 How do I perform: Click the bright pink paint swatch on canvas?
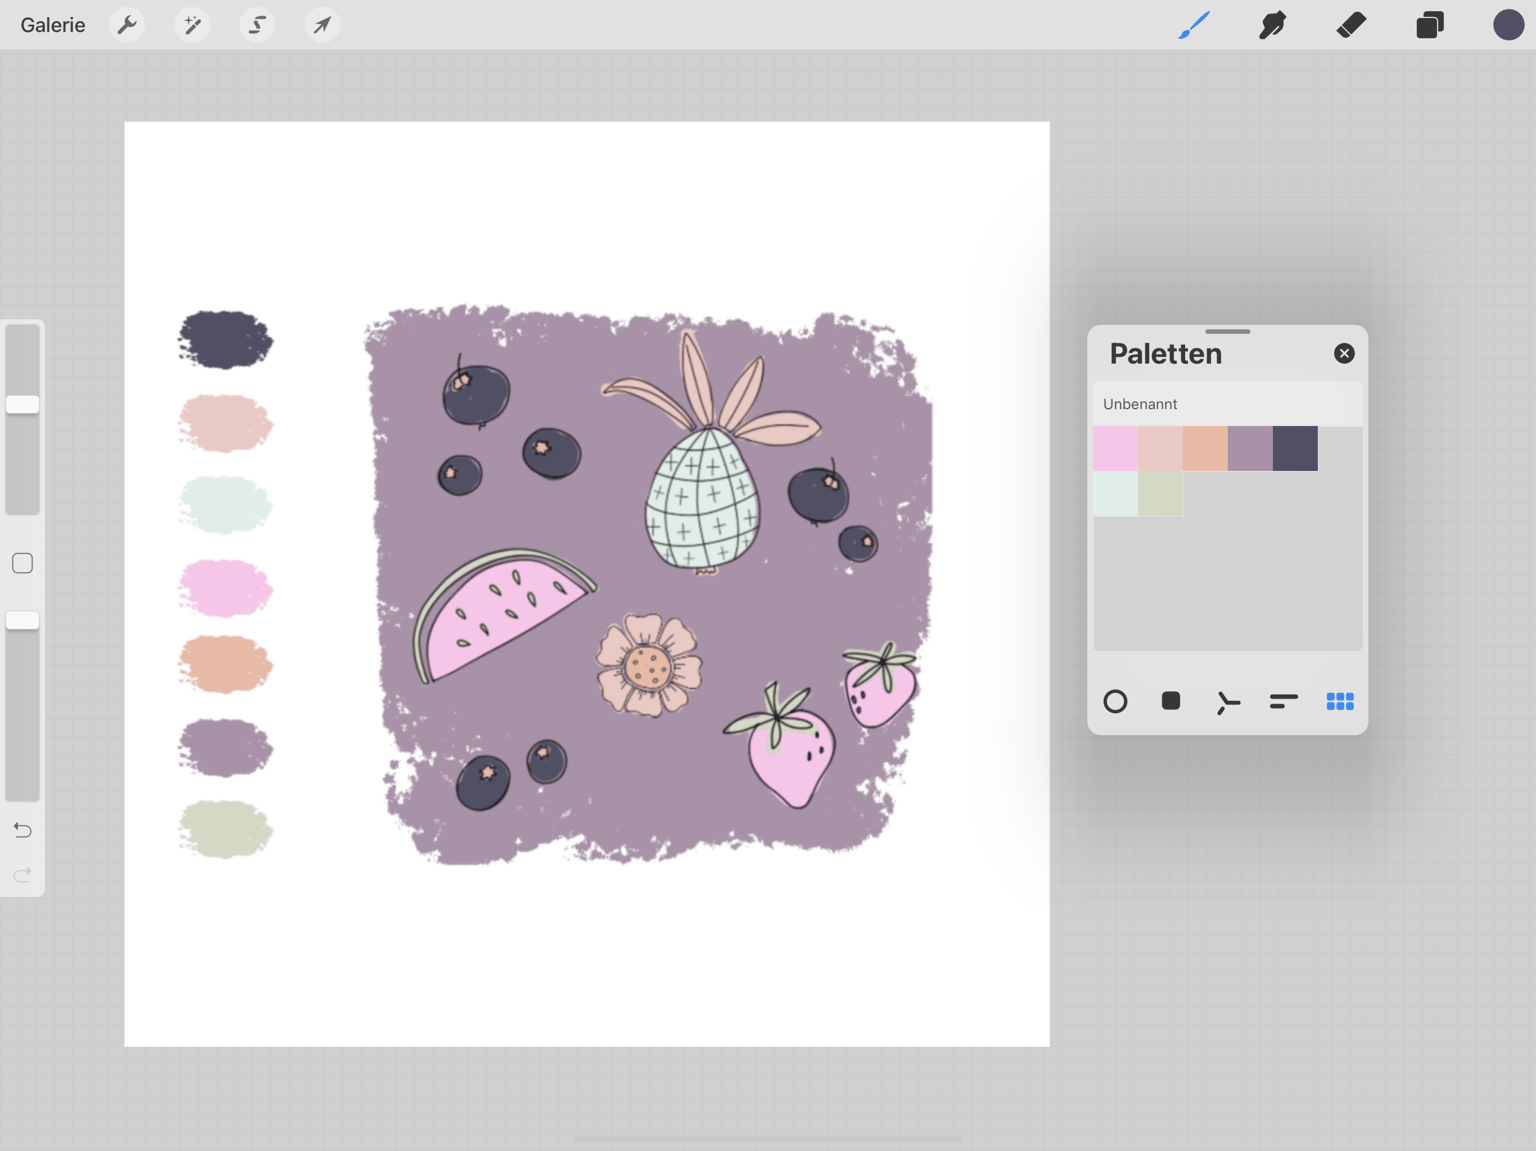click(x=225, y=587)
